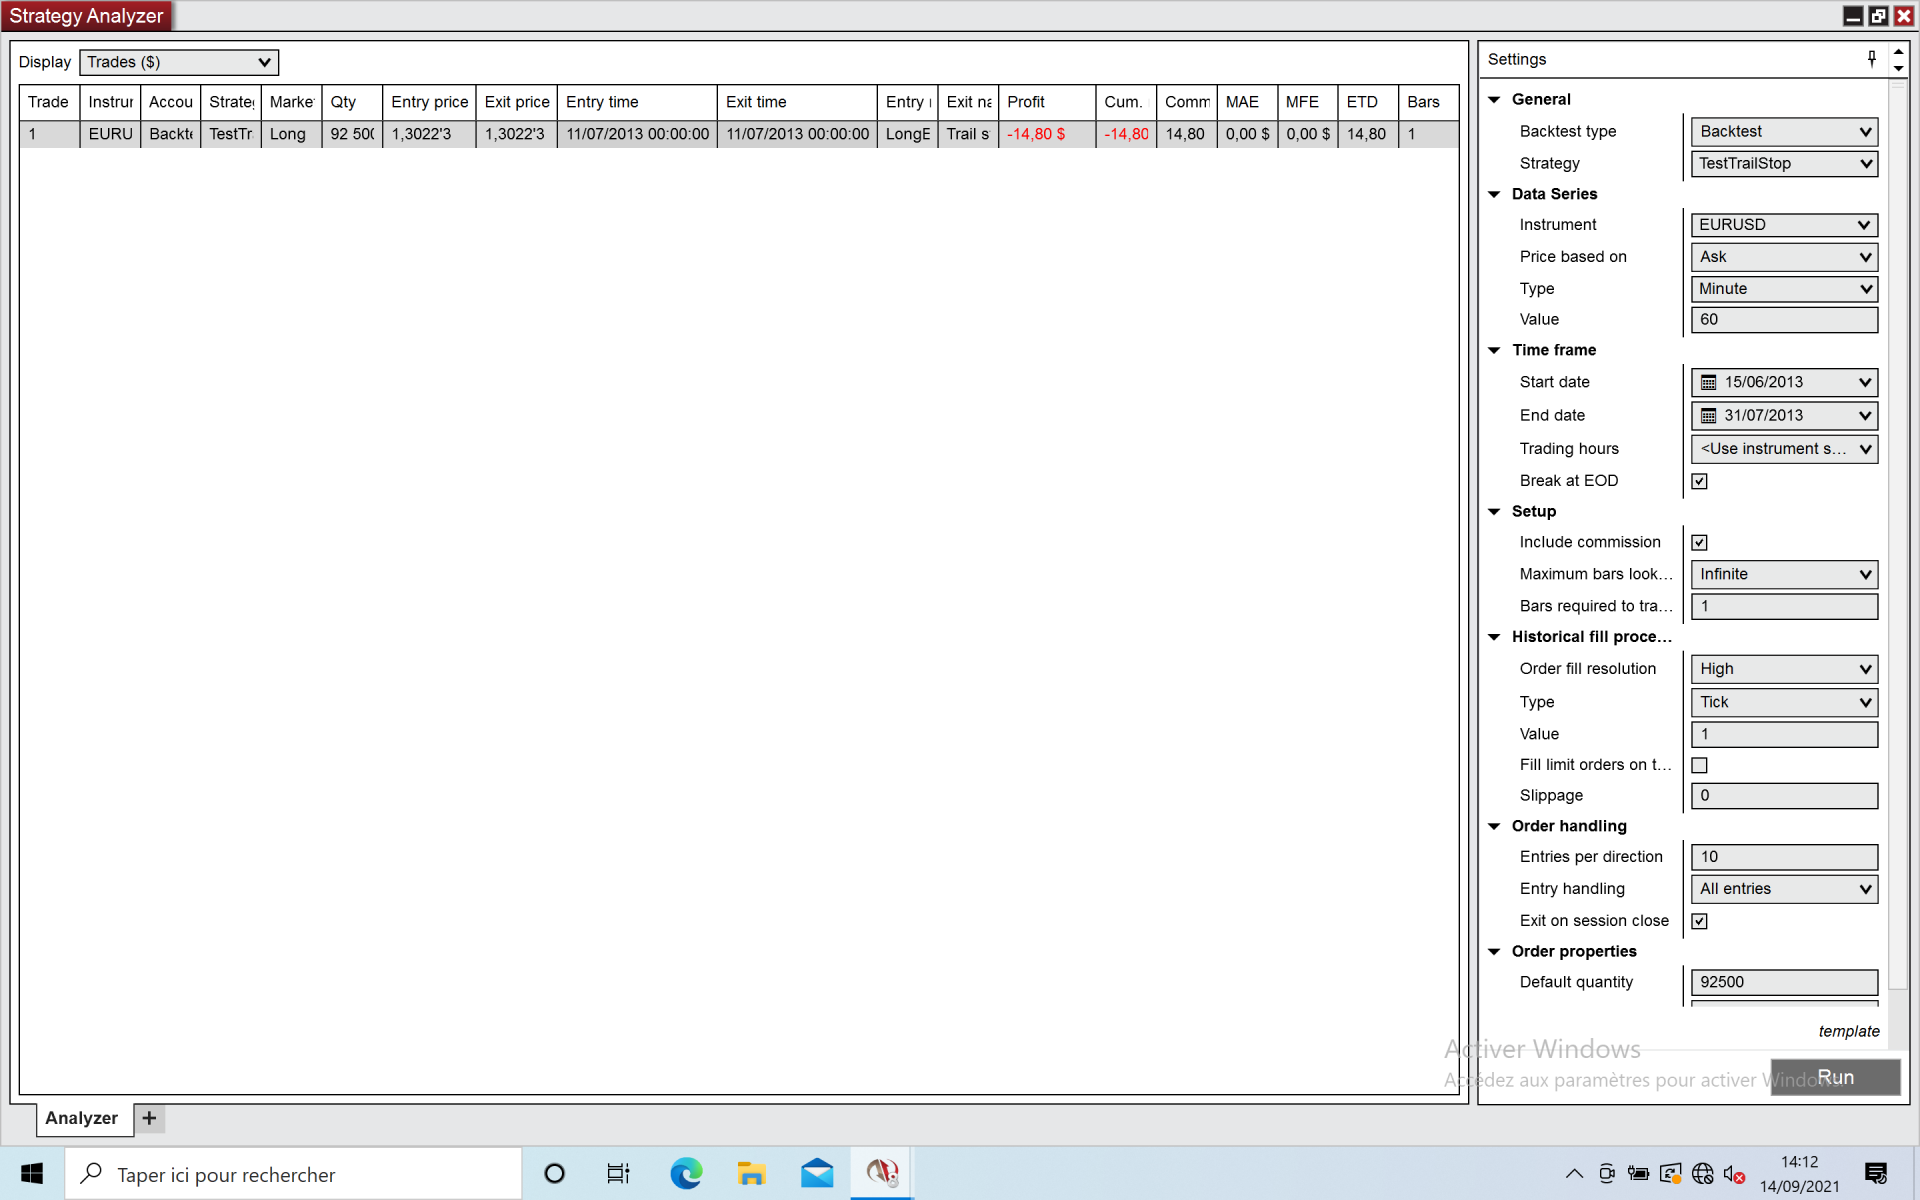Launch Microsoft Edge from taskbar

(686, 1173)
